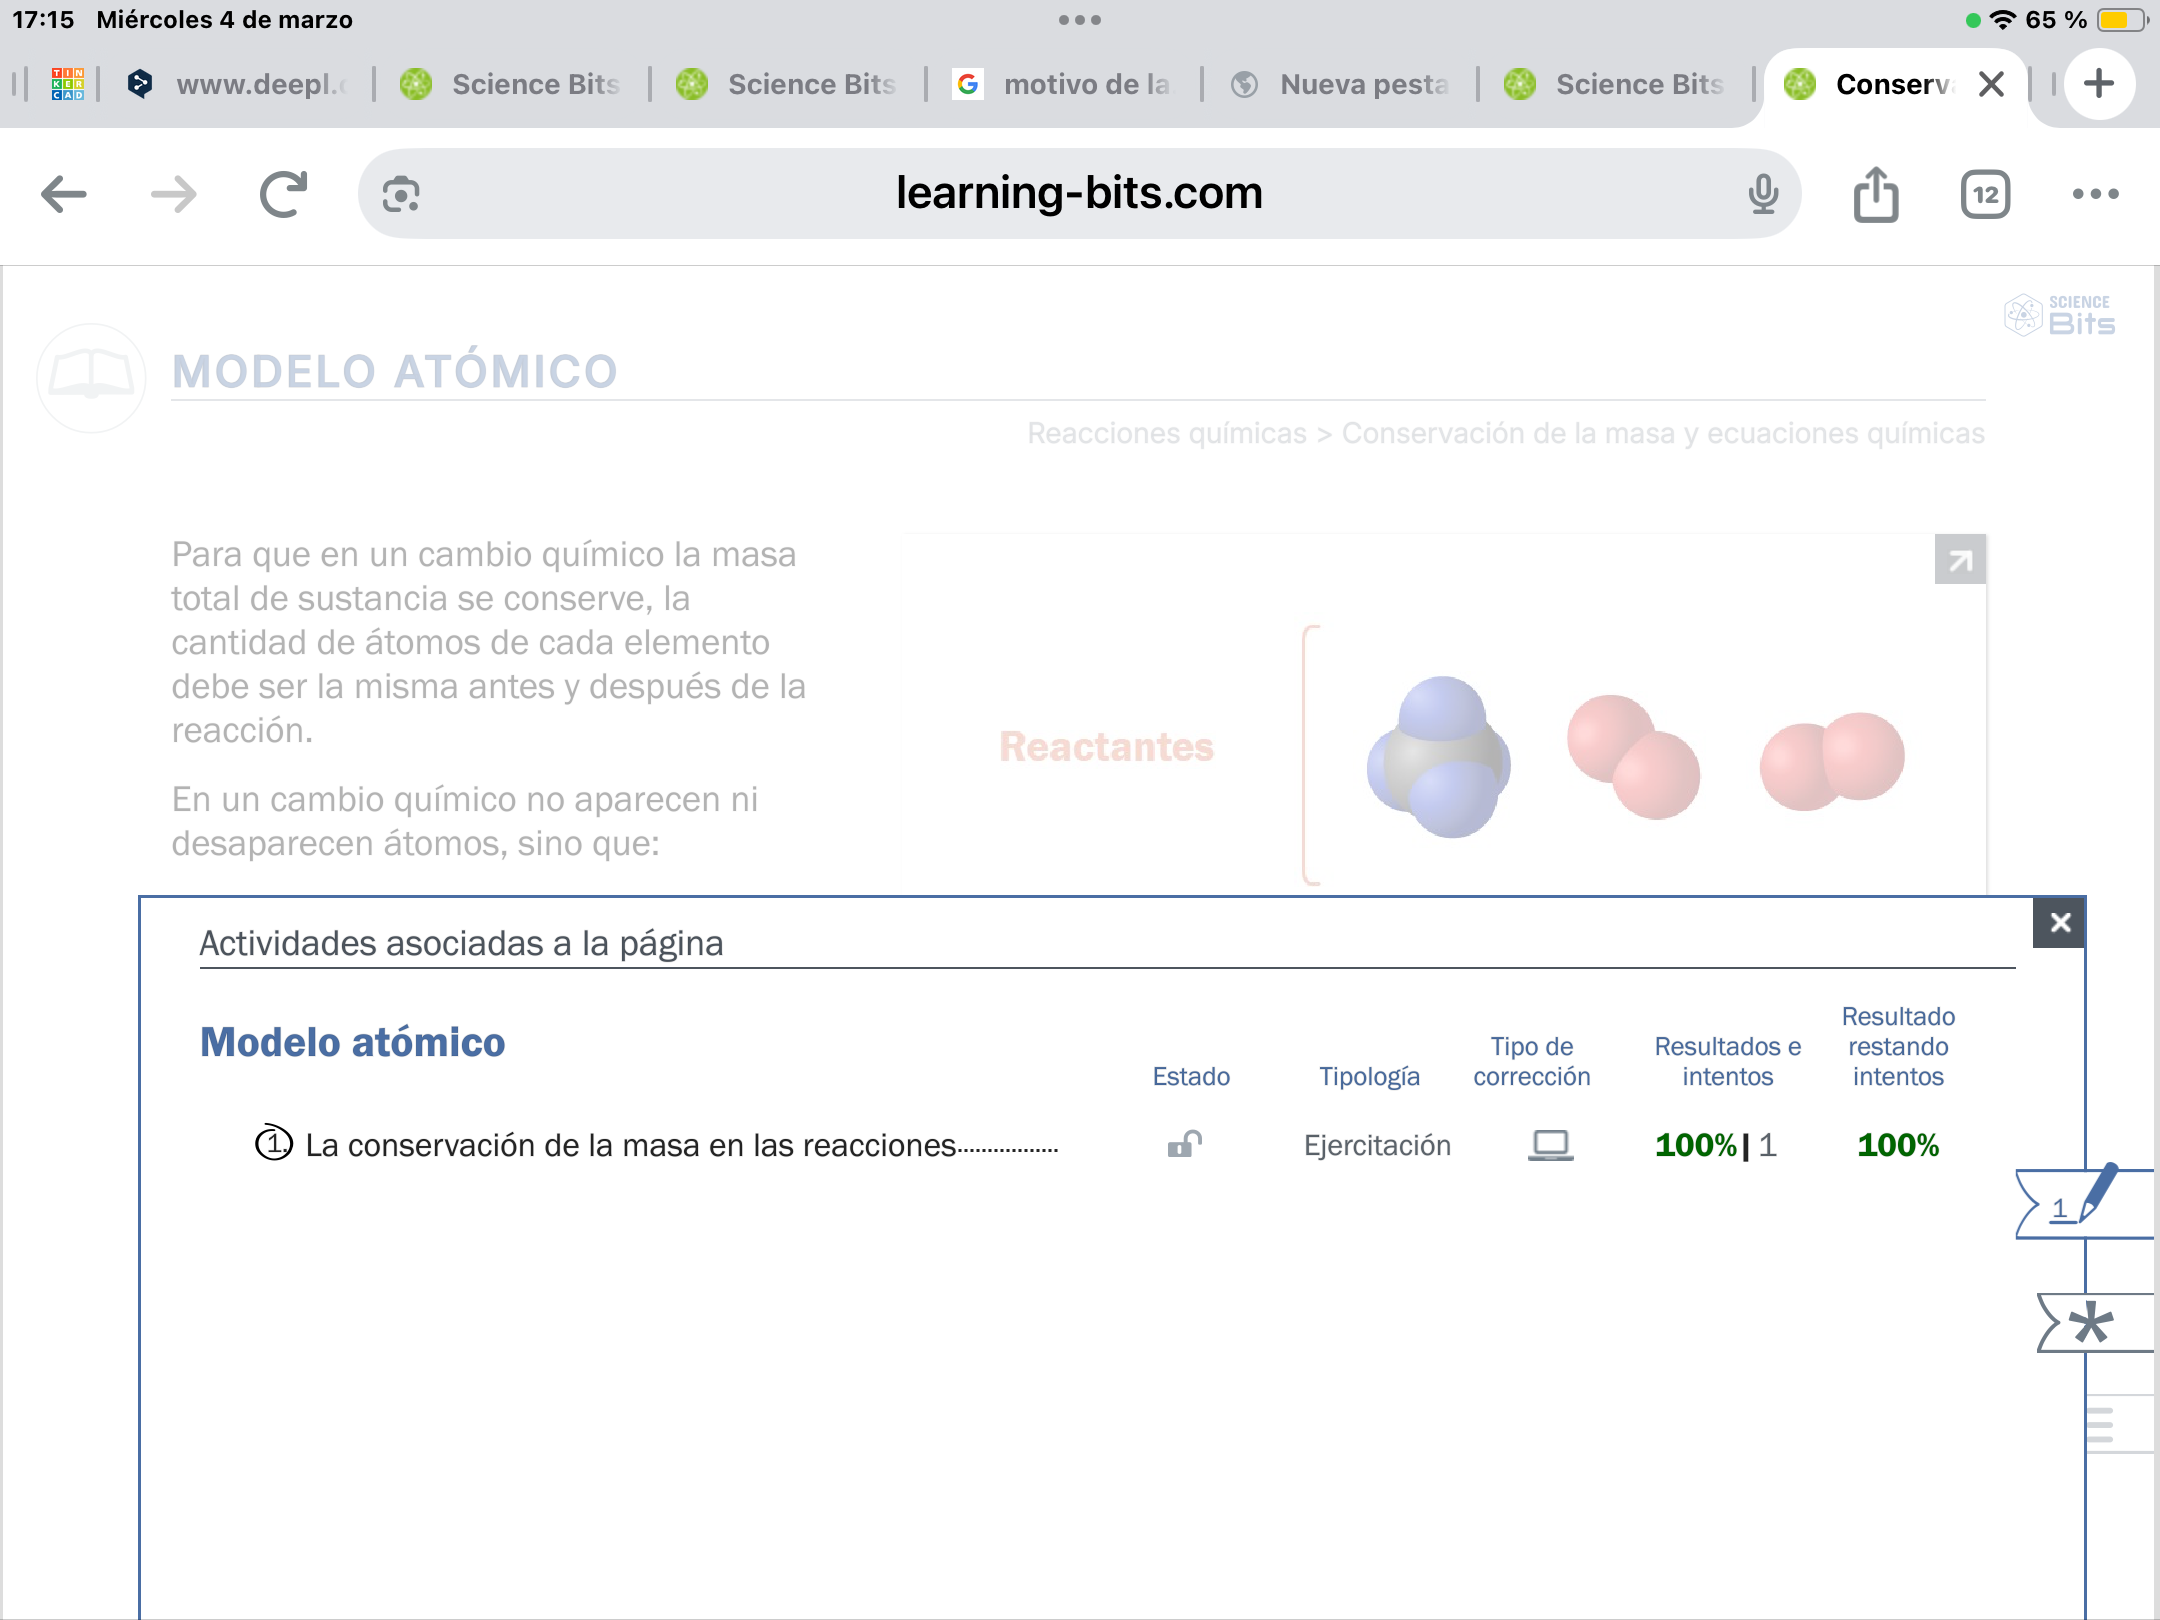Open the tab switcher showing 12

(x=1985, y=194)
